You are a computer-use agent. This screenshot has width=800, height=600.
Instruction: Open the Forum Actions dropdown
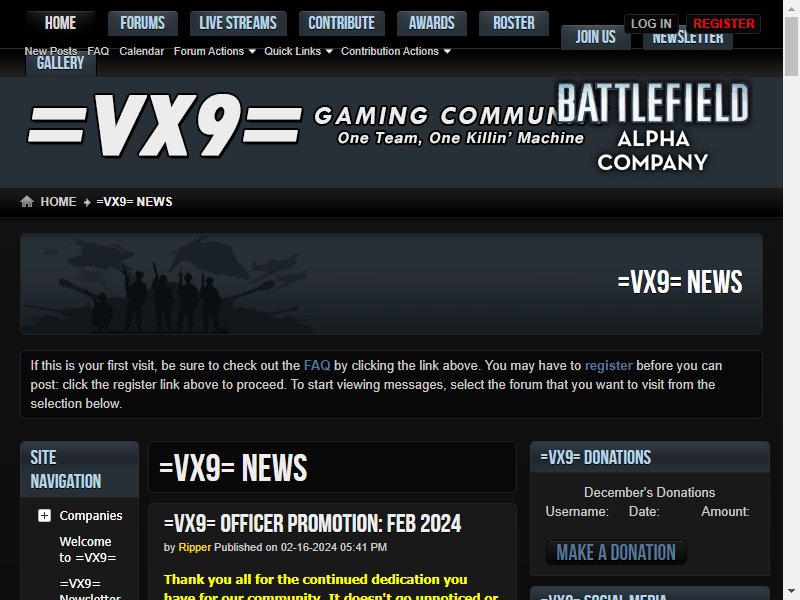coord(214,51)
